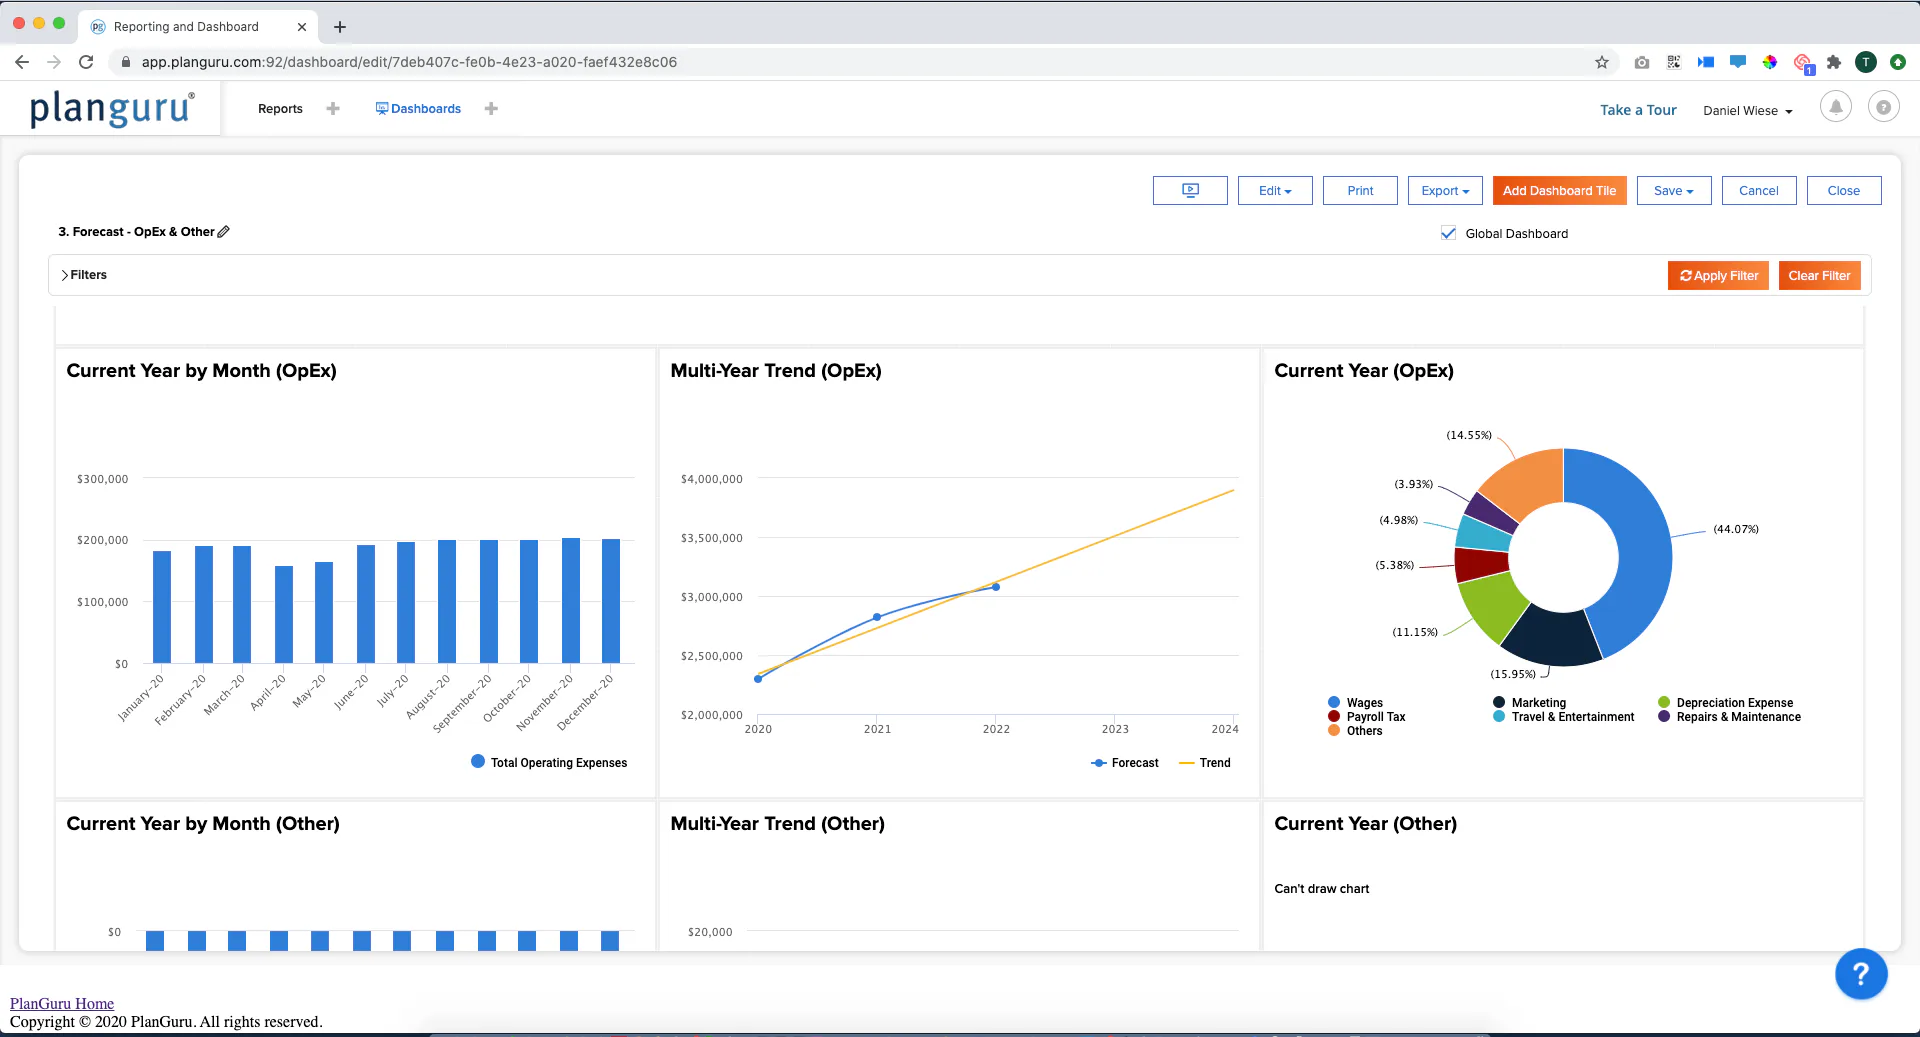1920x1037 pixels.
Task: Open the blue floating help chat button
Action: (1861, 974)
